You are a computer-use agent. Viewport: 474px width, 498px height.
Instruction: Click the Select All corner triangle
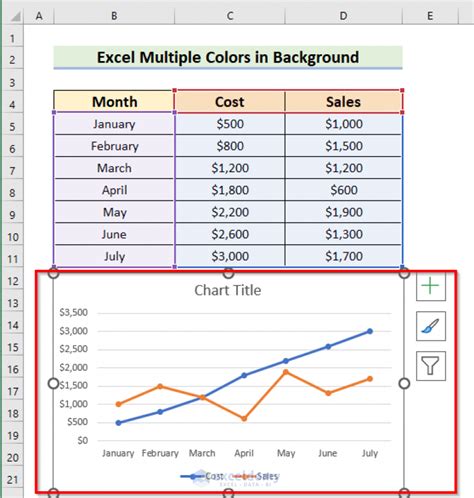coord(15,16)
